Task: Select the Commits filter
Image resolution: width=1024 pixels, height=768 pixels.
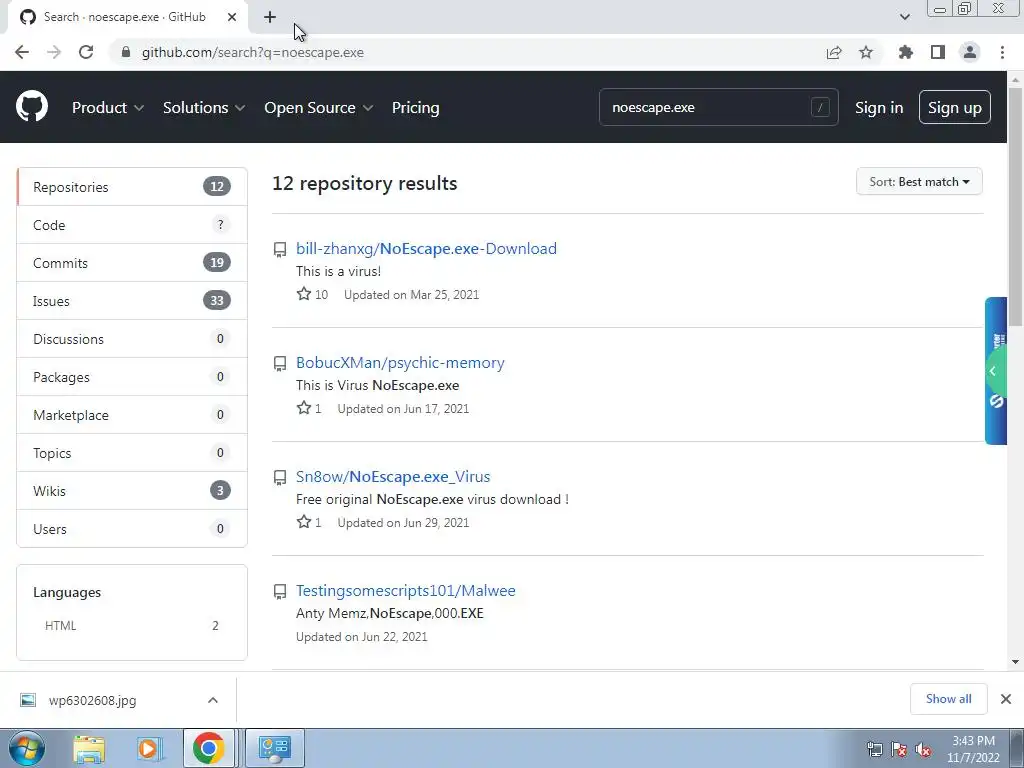Action: coord(132,263)
